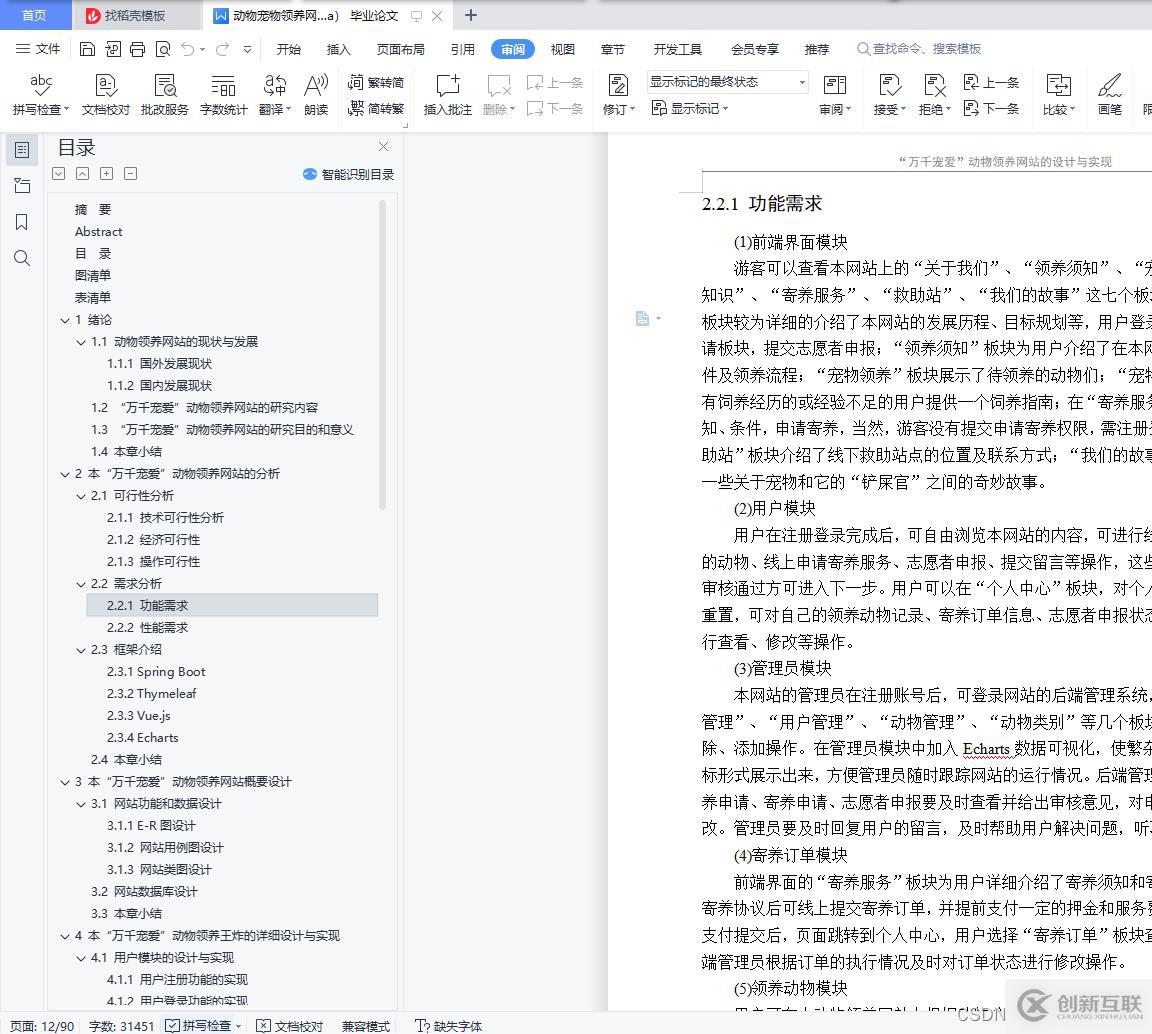Open the bookmark panel in left sidebar
The width and height of the screenshot is (1152, 1034).
coord(22,222)
